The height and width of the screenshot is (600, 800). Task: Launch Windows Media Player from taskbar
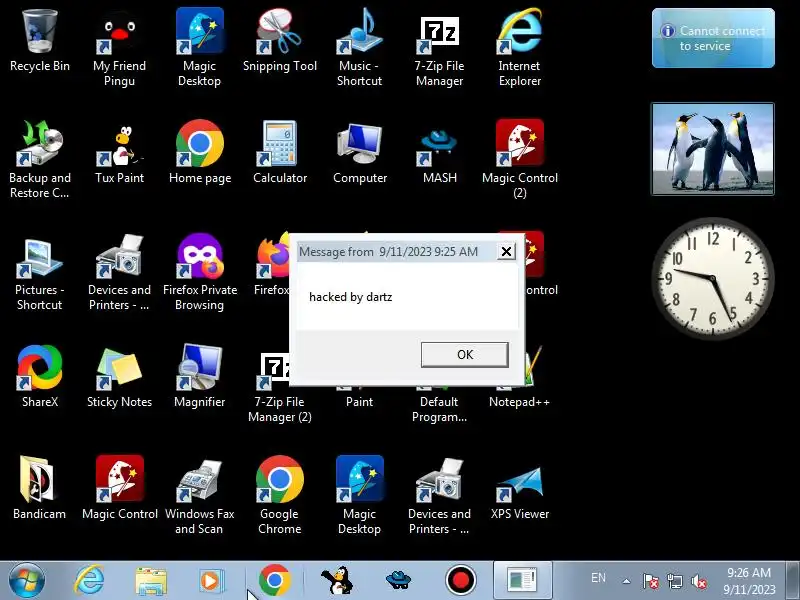click(210, 581)
